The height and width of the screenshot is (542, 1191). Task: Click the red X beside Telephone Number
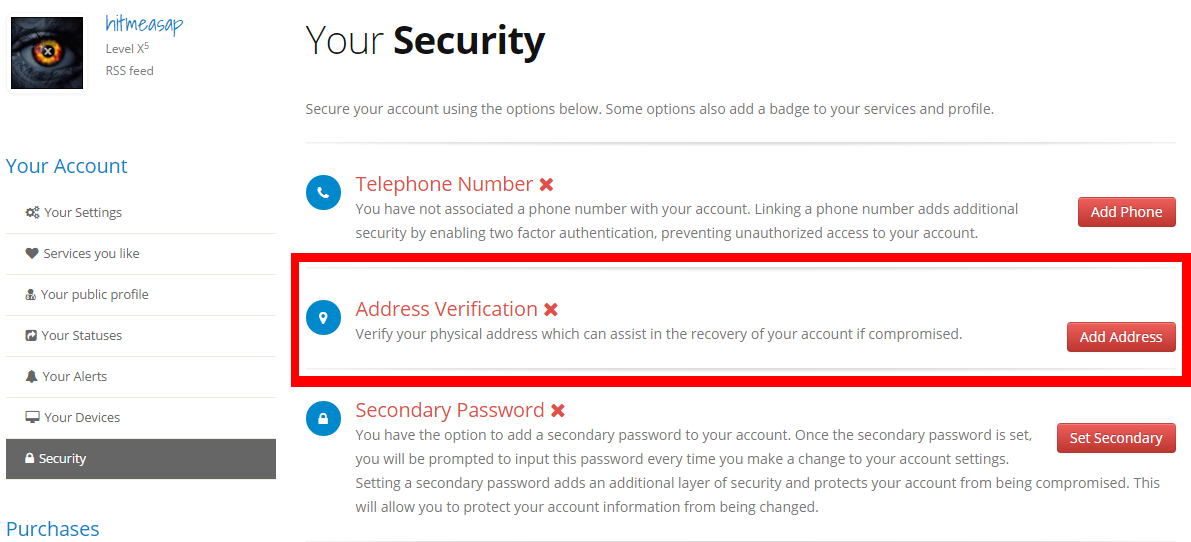pos(547,185)
